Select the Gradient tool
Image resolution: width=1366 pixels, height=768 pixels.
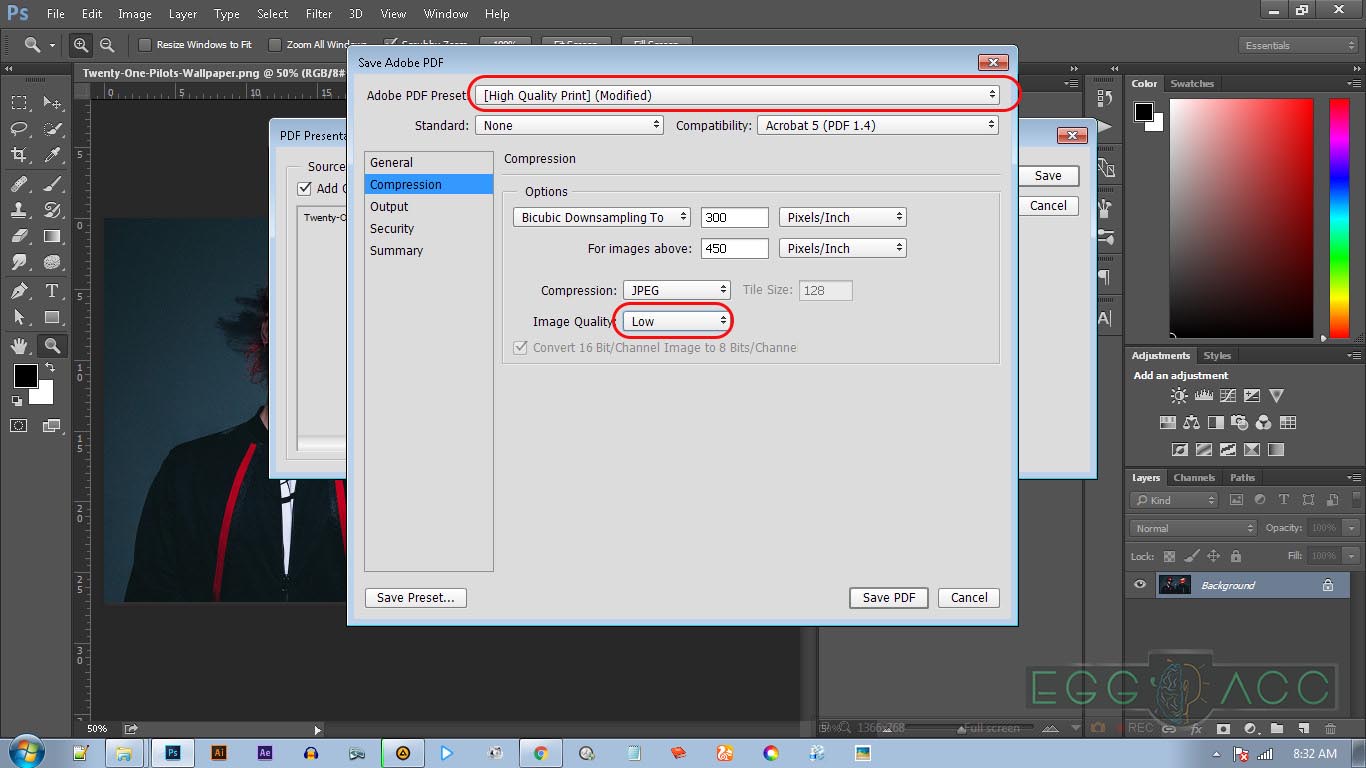coord(52,236)
